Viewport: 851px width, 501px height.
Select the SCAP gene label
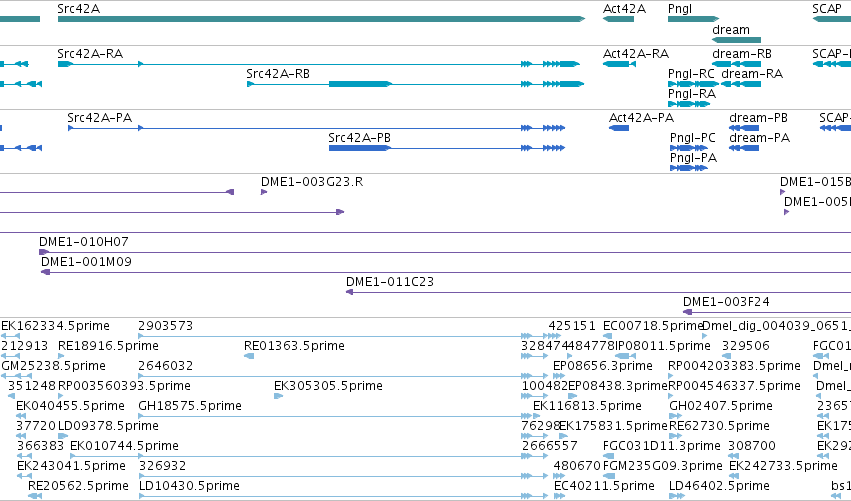[827, 9]
